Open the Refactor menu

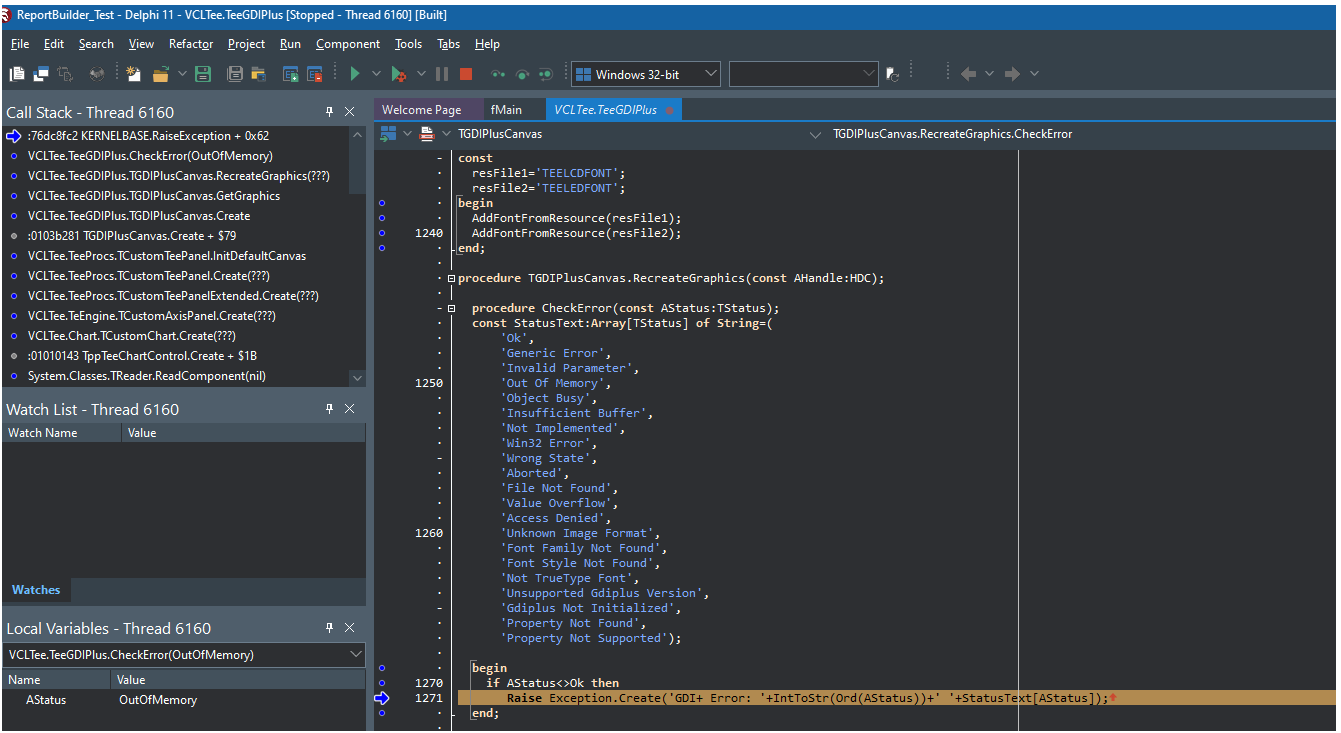(191, 44)
